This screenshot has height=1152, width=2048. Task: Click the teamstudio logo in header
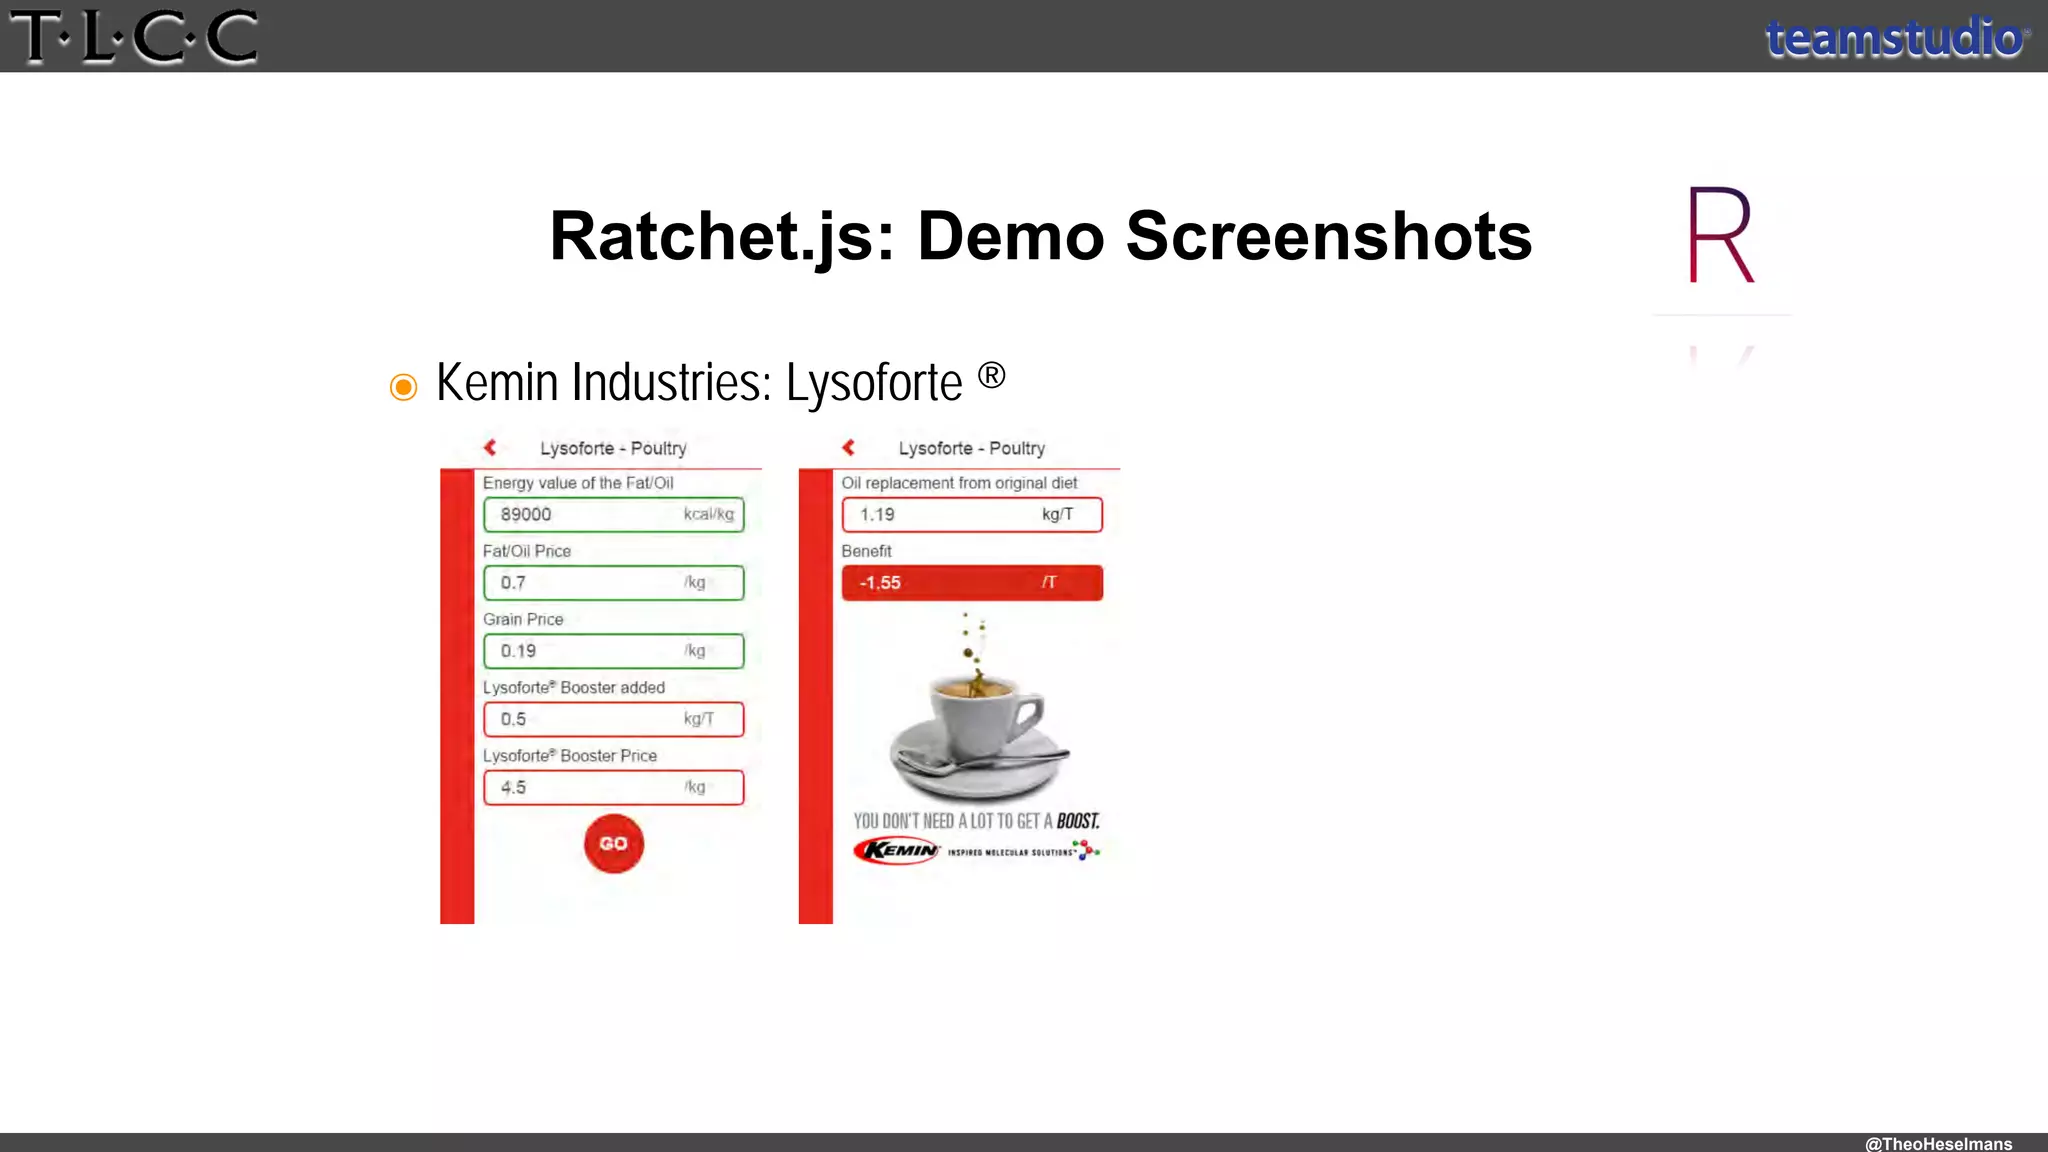tap(1897, 38)
